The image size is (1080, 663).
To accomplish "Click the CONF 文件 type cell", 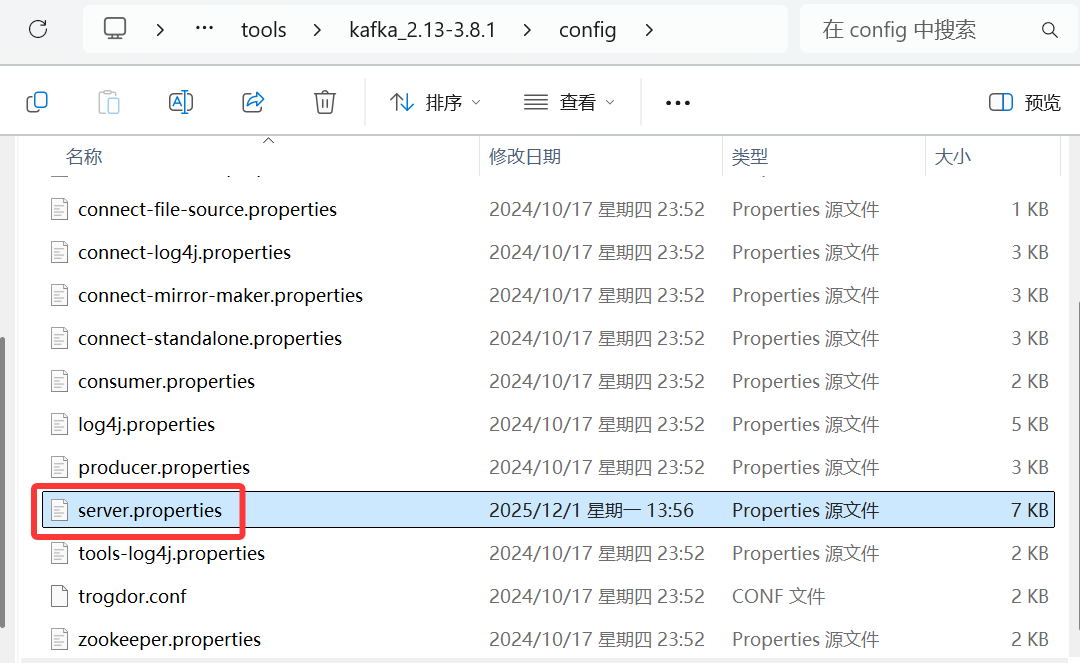I will (x=778, y=596).
